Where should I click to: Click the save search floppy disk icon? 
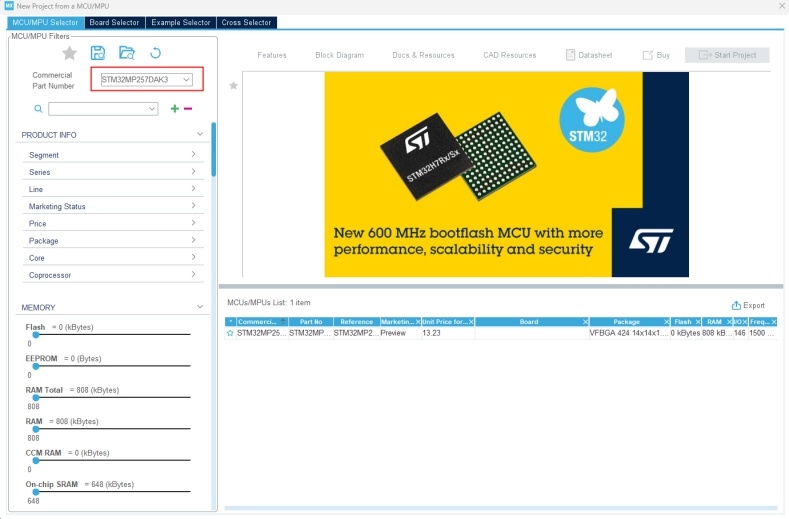[98, 53]
